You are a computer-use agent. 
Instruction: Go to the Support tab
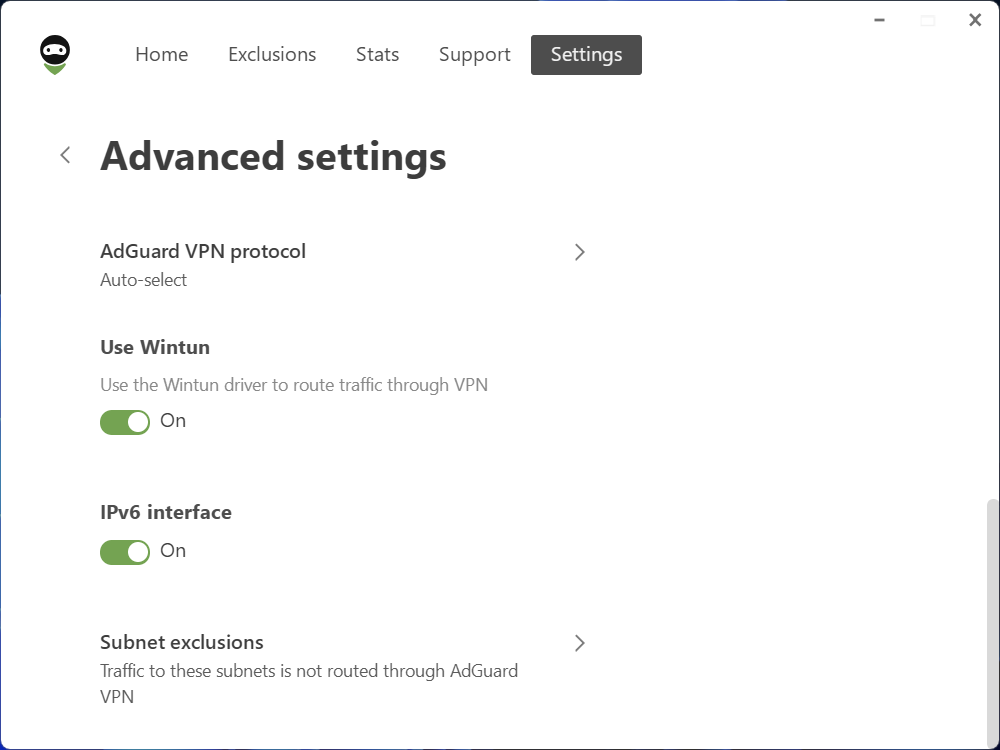point(474,55)
